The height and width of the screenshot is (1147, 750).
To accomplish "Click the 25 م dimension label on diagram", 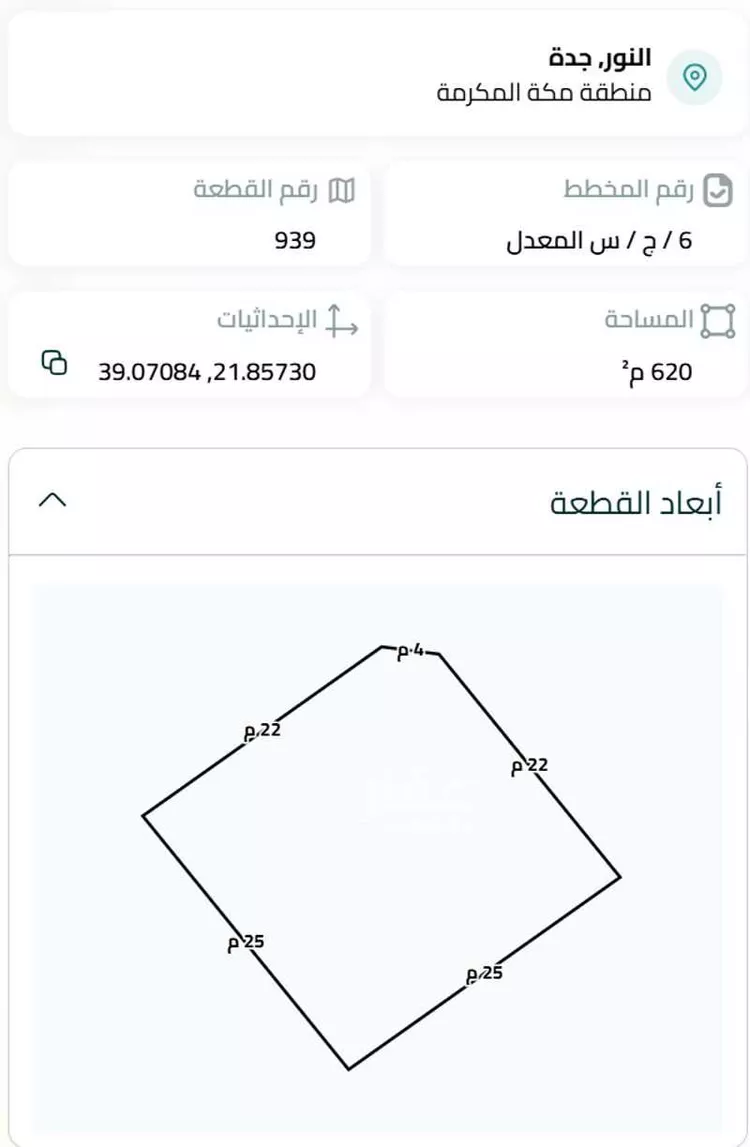I will point(247,941).
